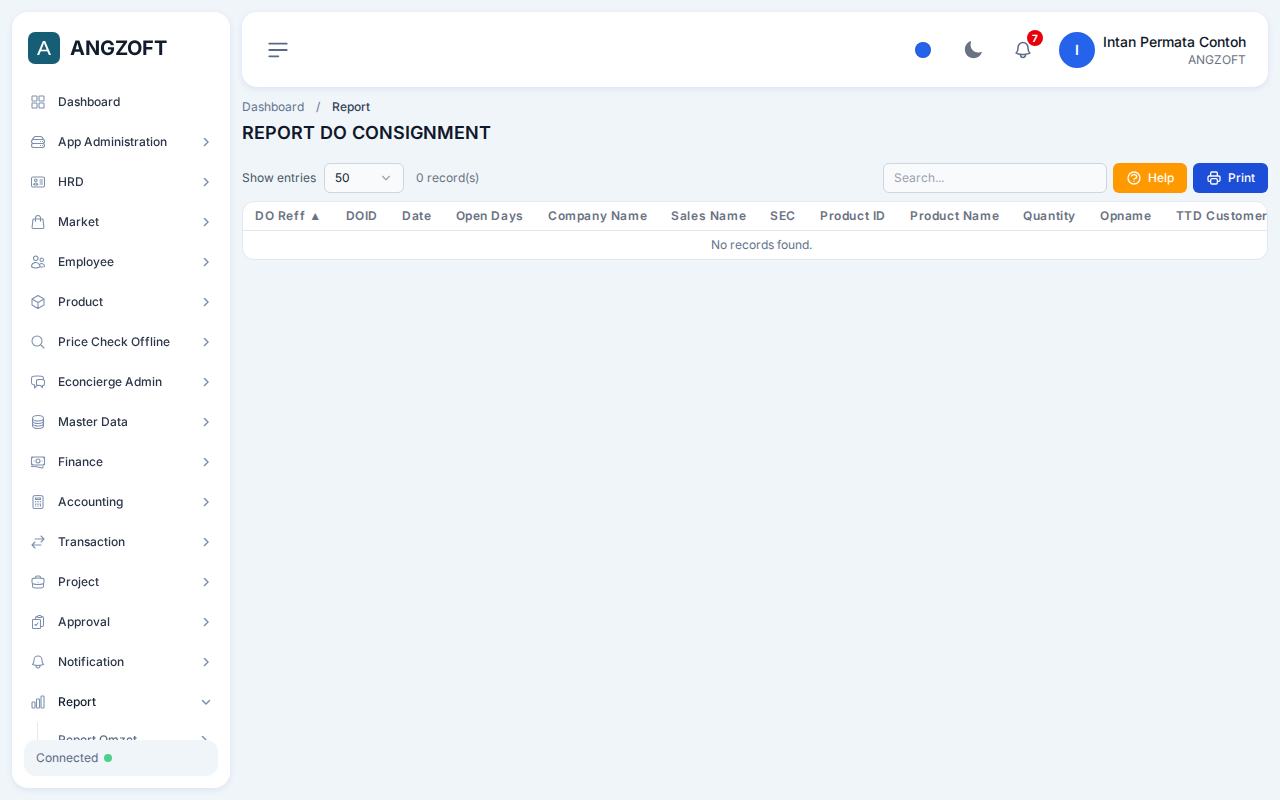This screenshot has height=800, width=1280.
Task: Click the ANGZOFT logo icon
Action: pyautogui.click(x=44, y=48)
